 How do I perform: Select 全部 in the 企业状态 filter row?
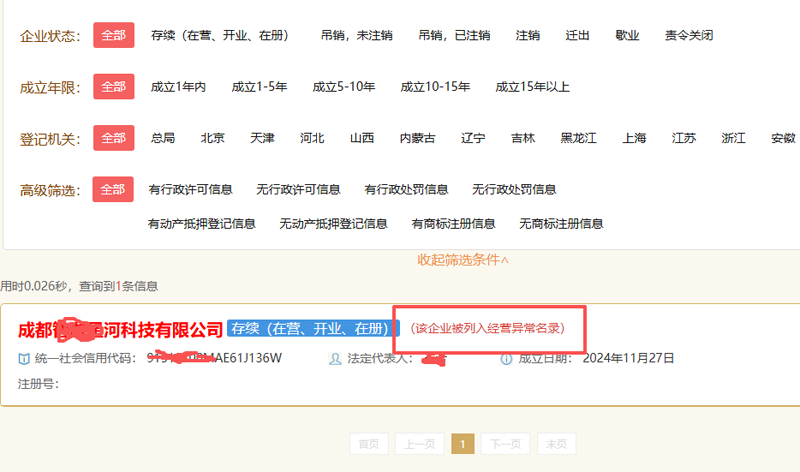(x=114, y=35)
